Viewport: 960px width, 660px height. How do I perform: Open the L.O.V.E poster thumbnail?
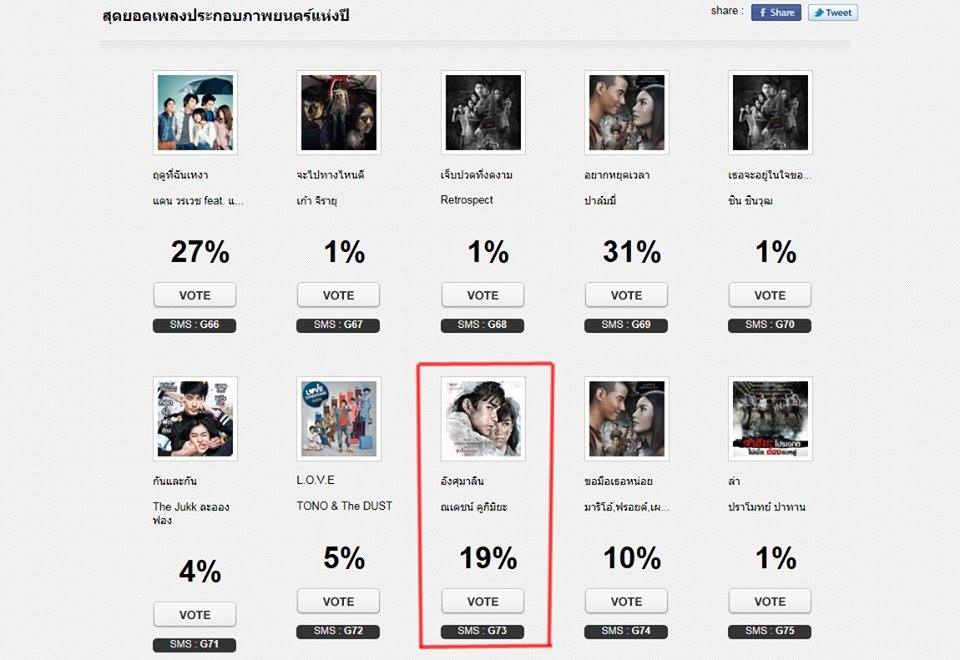(339, 419)
